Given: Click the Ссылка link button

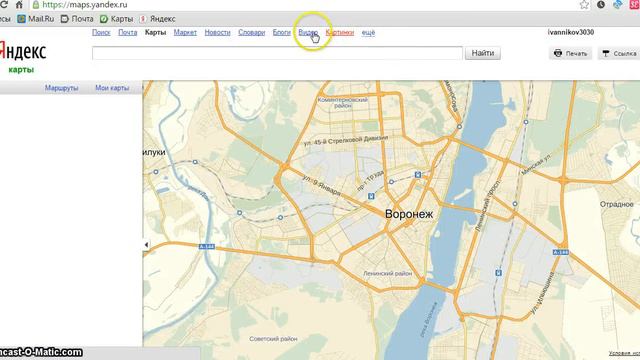Looking at the screenshot, I should click(619, 53).
